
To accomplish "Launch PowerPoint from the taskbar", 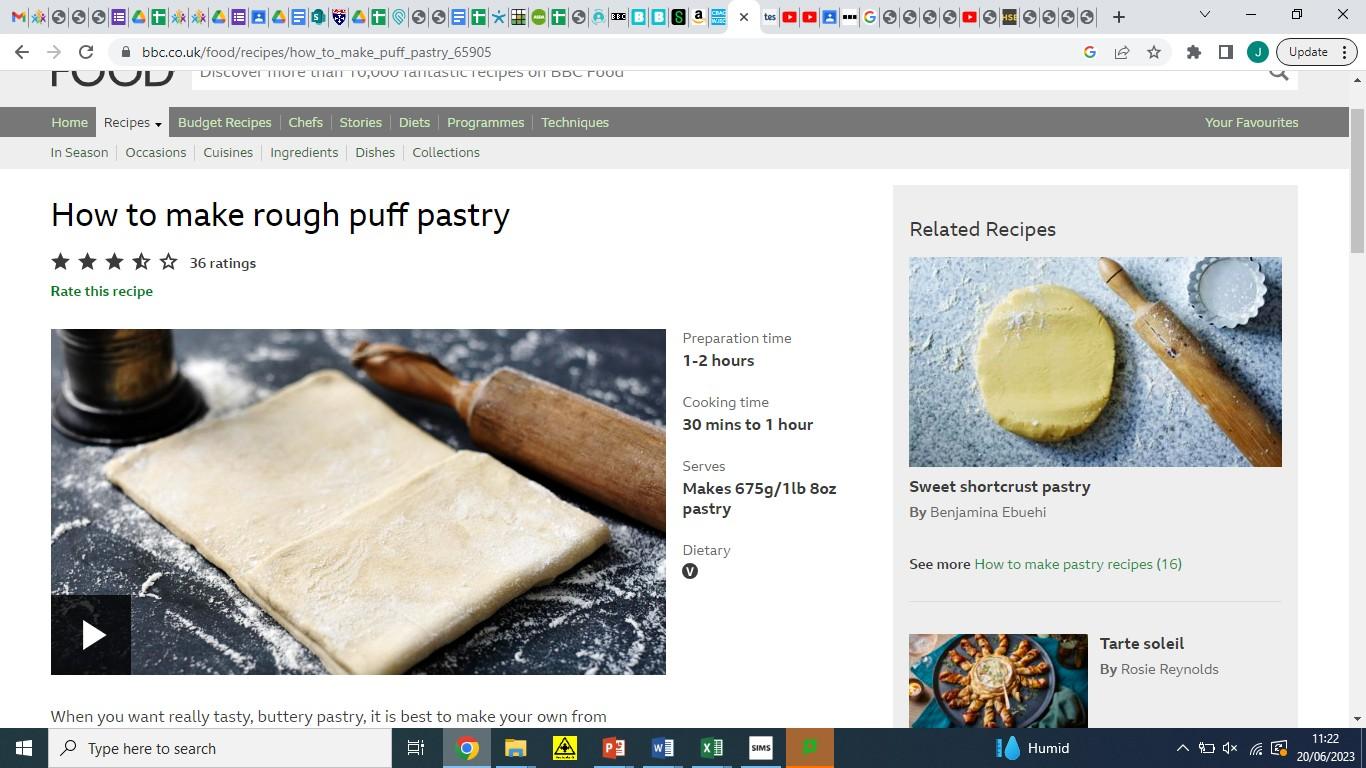I will [613, 748].
